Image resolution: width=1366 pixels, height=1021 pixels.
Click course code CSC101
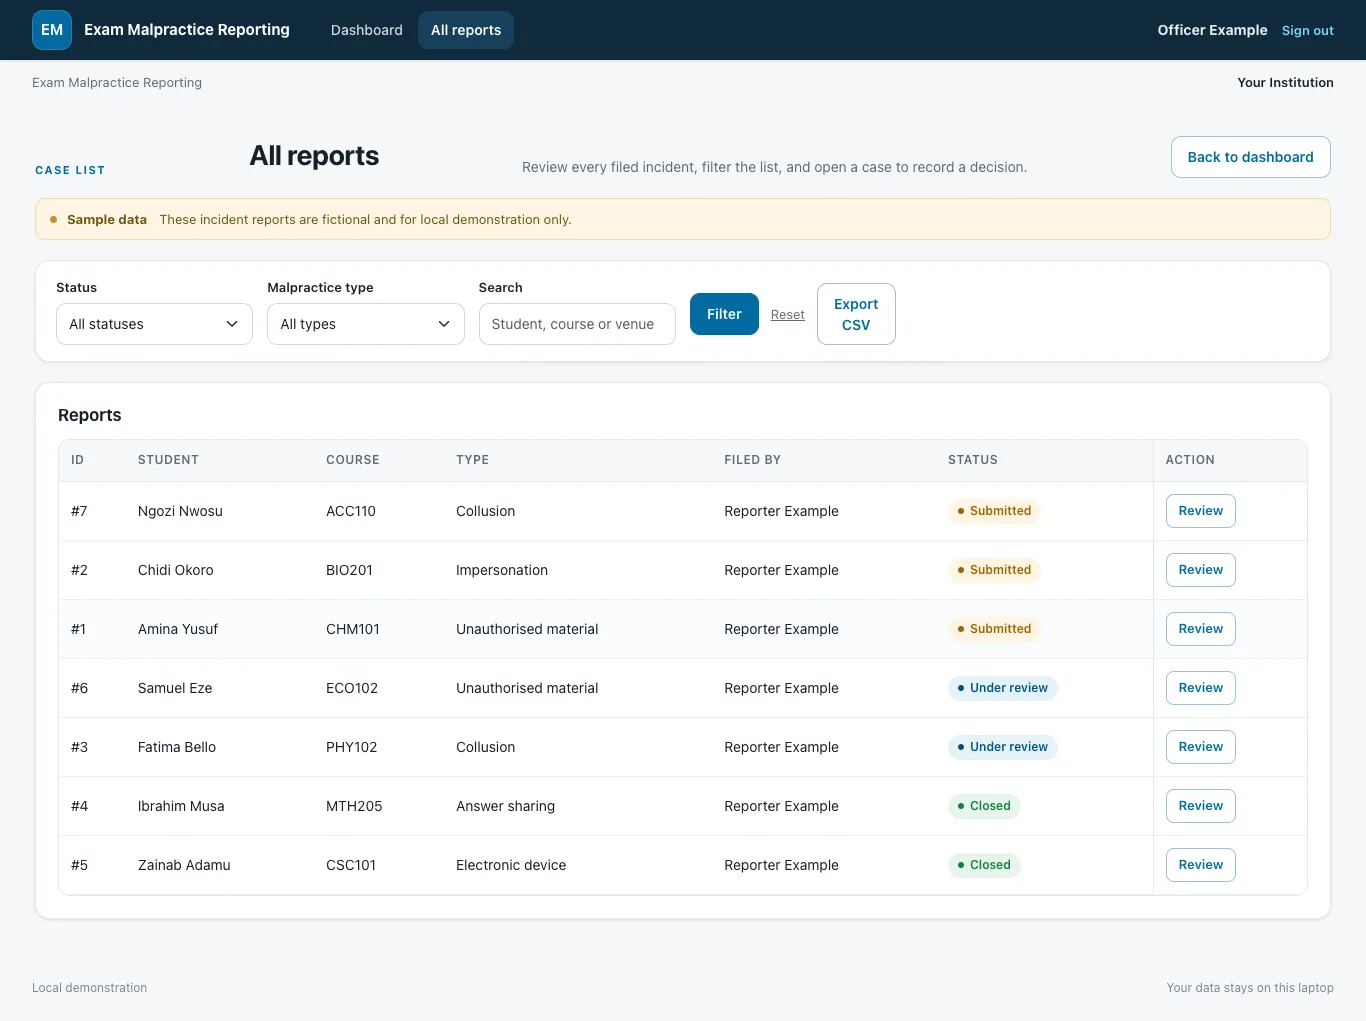tap(351, 865)
